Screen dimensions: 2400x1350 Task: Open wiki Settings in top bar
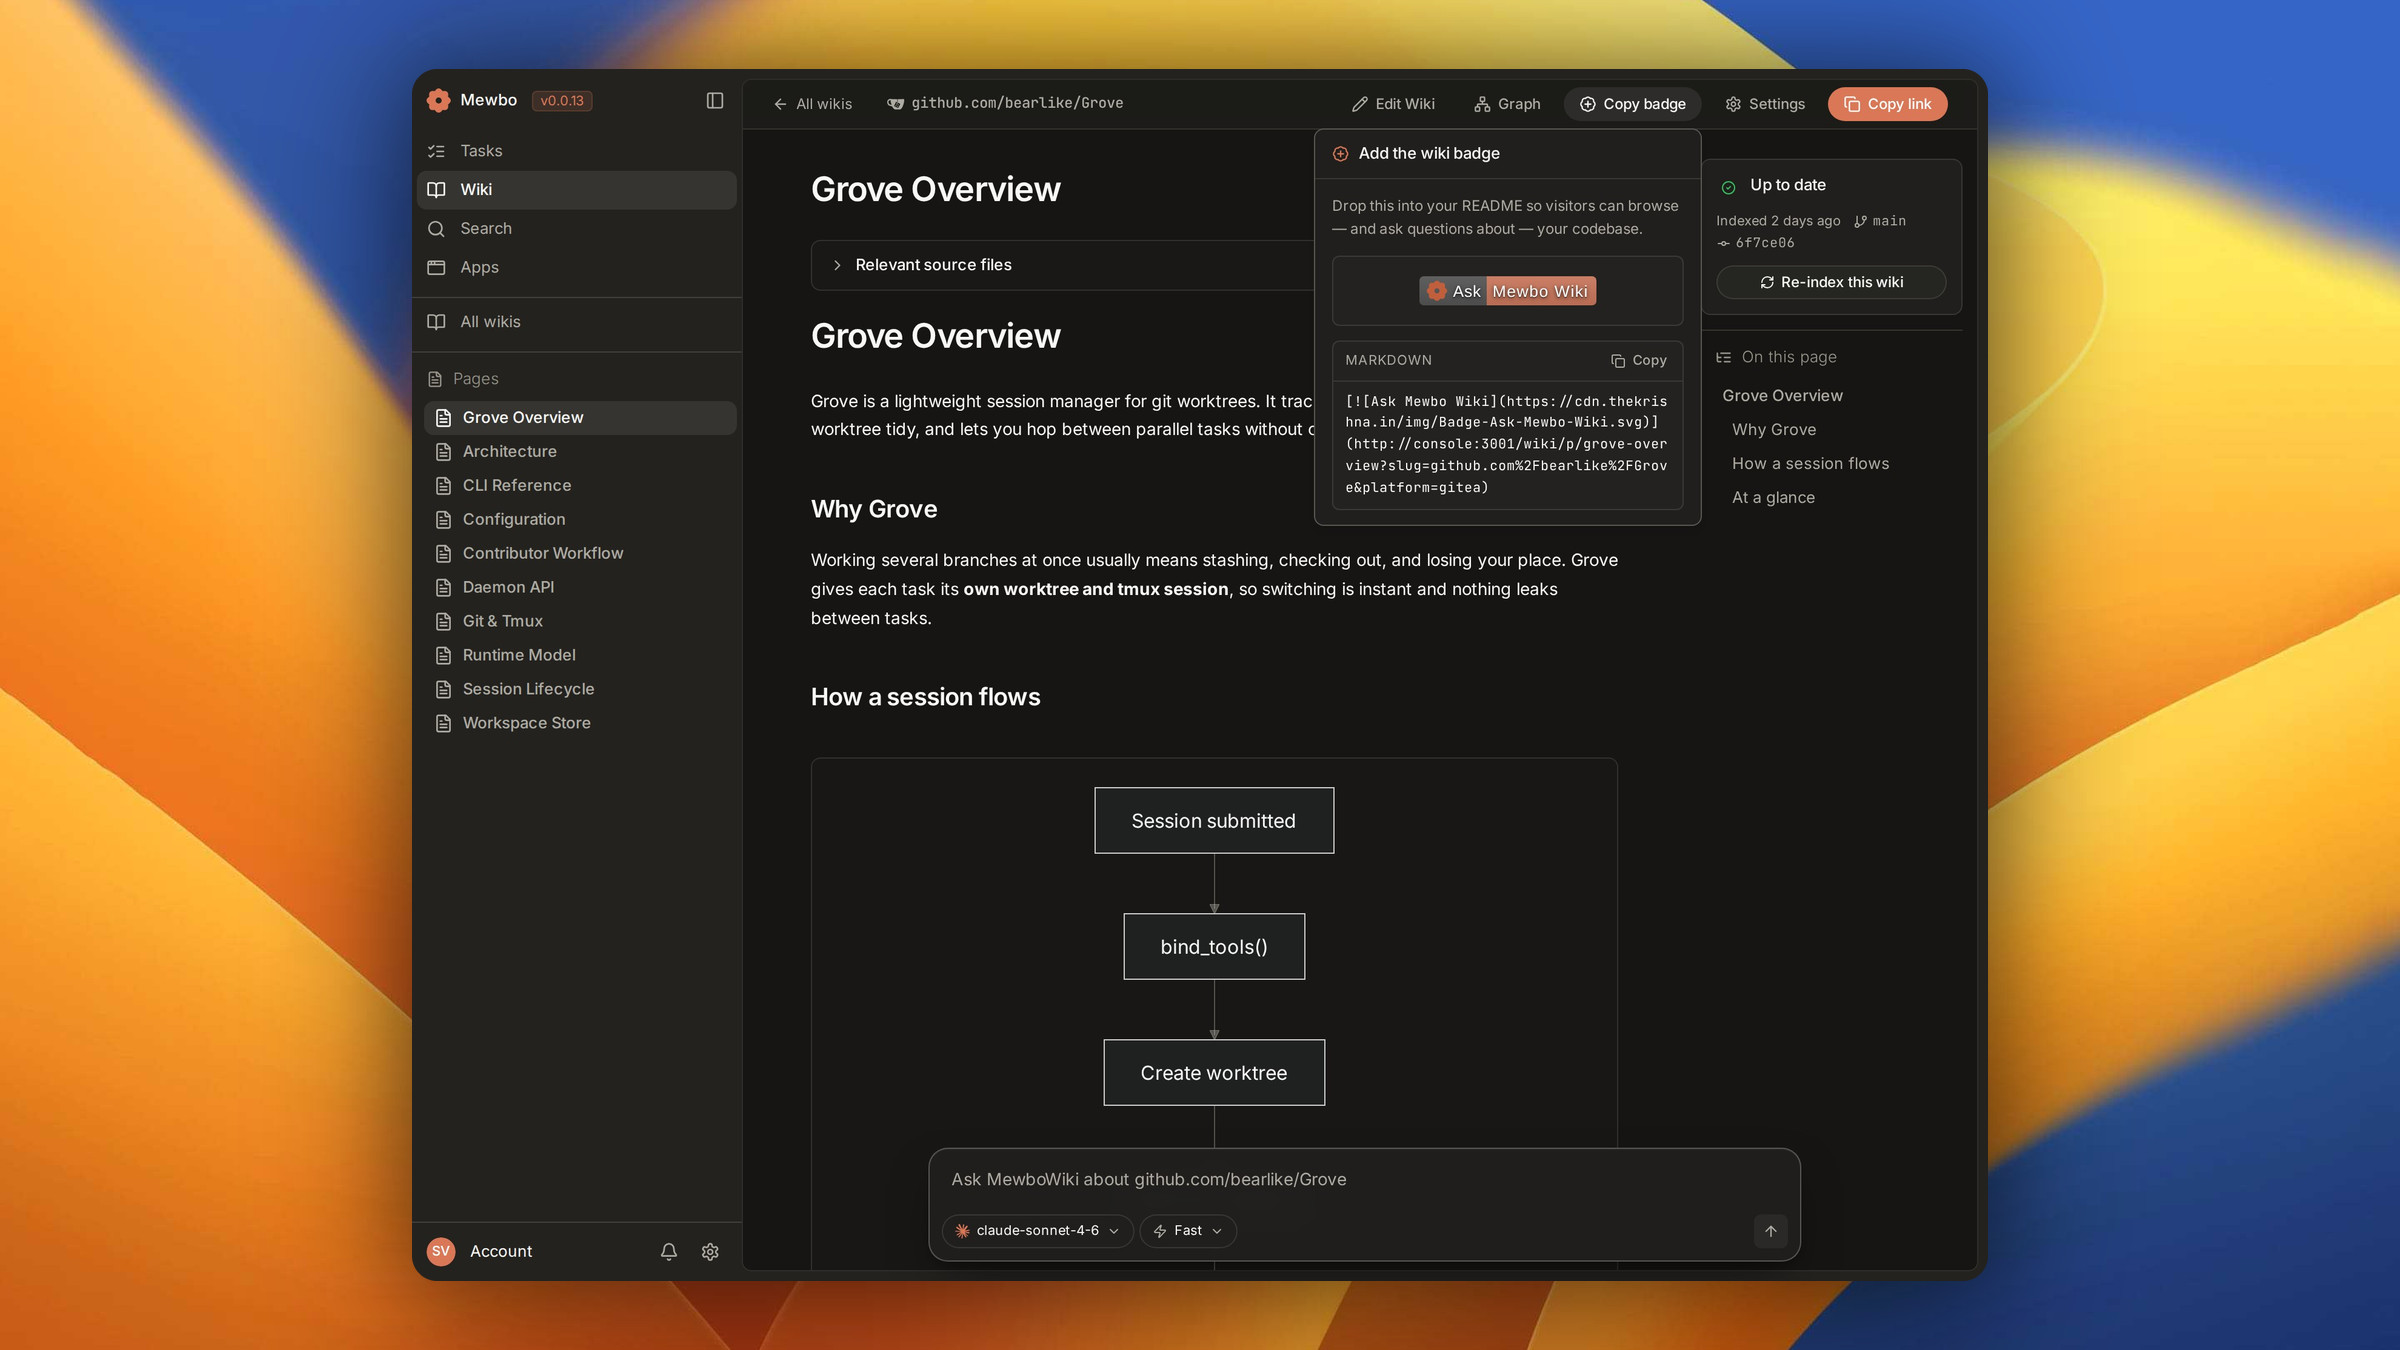coord(1765,104)
